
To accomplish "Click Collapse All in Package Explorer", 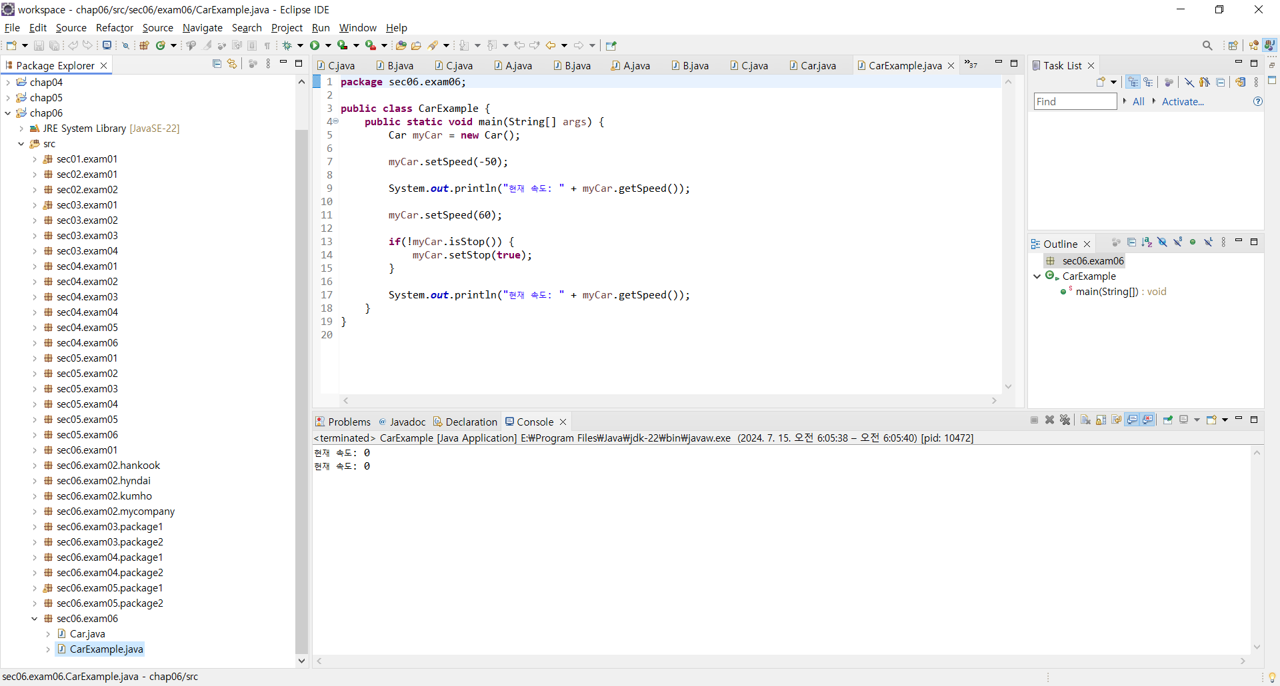I will tap(216, 64).
